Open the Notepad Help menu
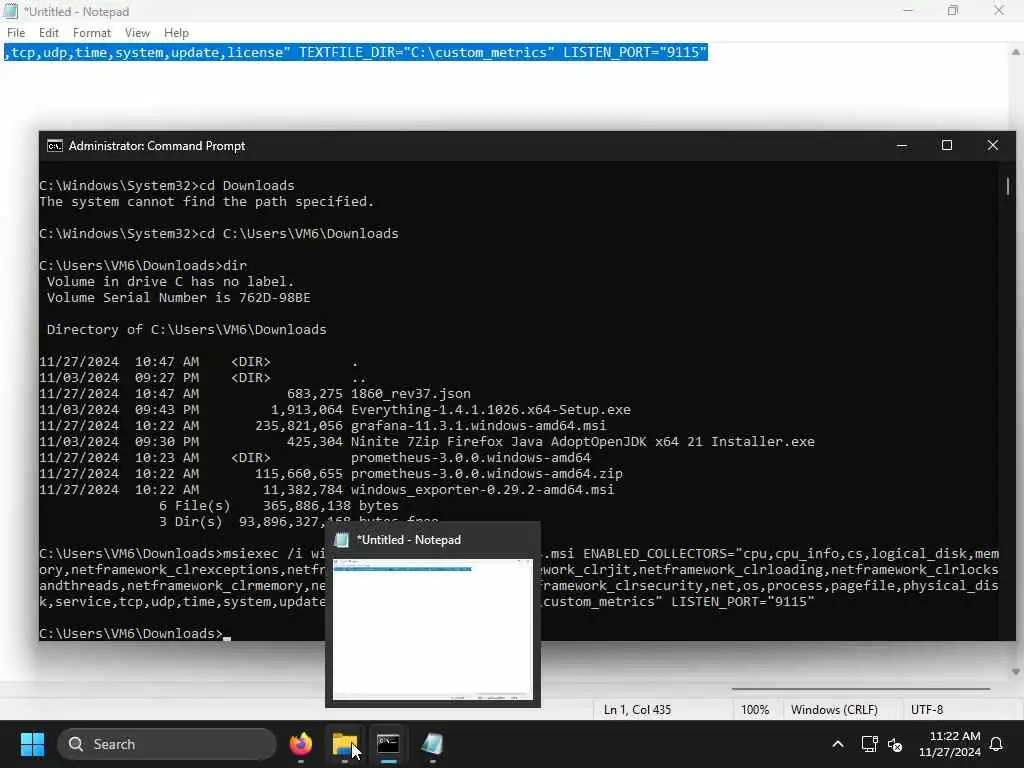Screen dimensions: 1024x768 pos(176,33)
